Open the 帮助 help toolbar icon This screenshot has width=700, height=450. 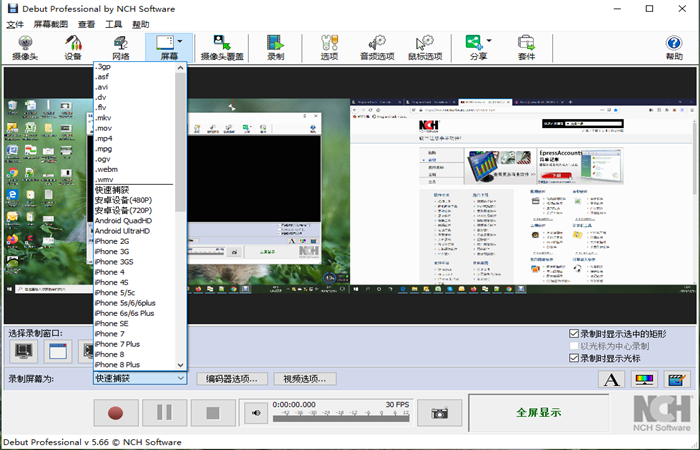click(674, 47)
